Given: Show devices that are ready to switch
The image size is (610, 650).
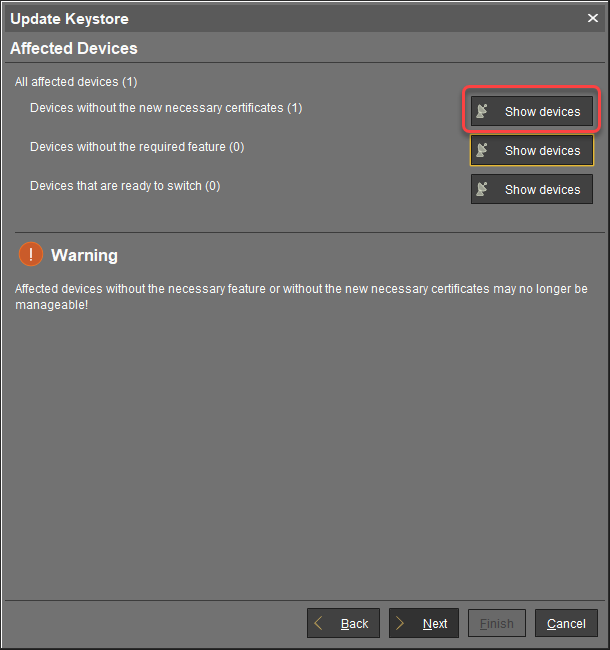Looking at the screenshot, I should coord(532,190).
